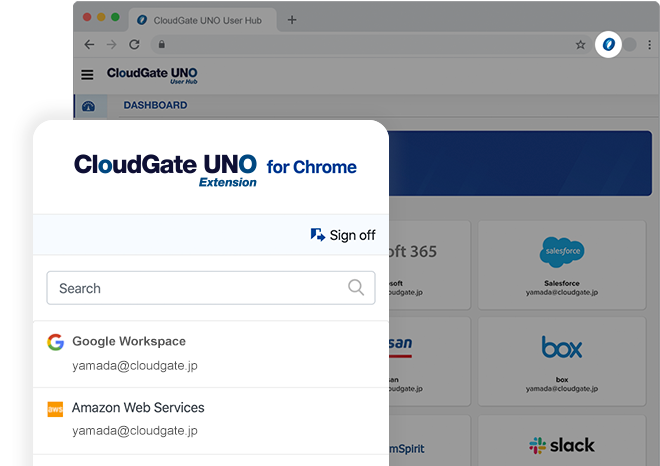The height and width of the screenshot is (466, 660).
Task: Click the dashboard gauge icon in the sidebar
Action: [x=88, y=106]
